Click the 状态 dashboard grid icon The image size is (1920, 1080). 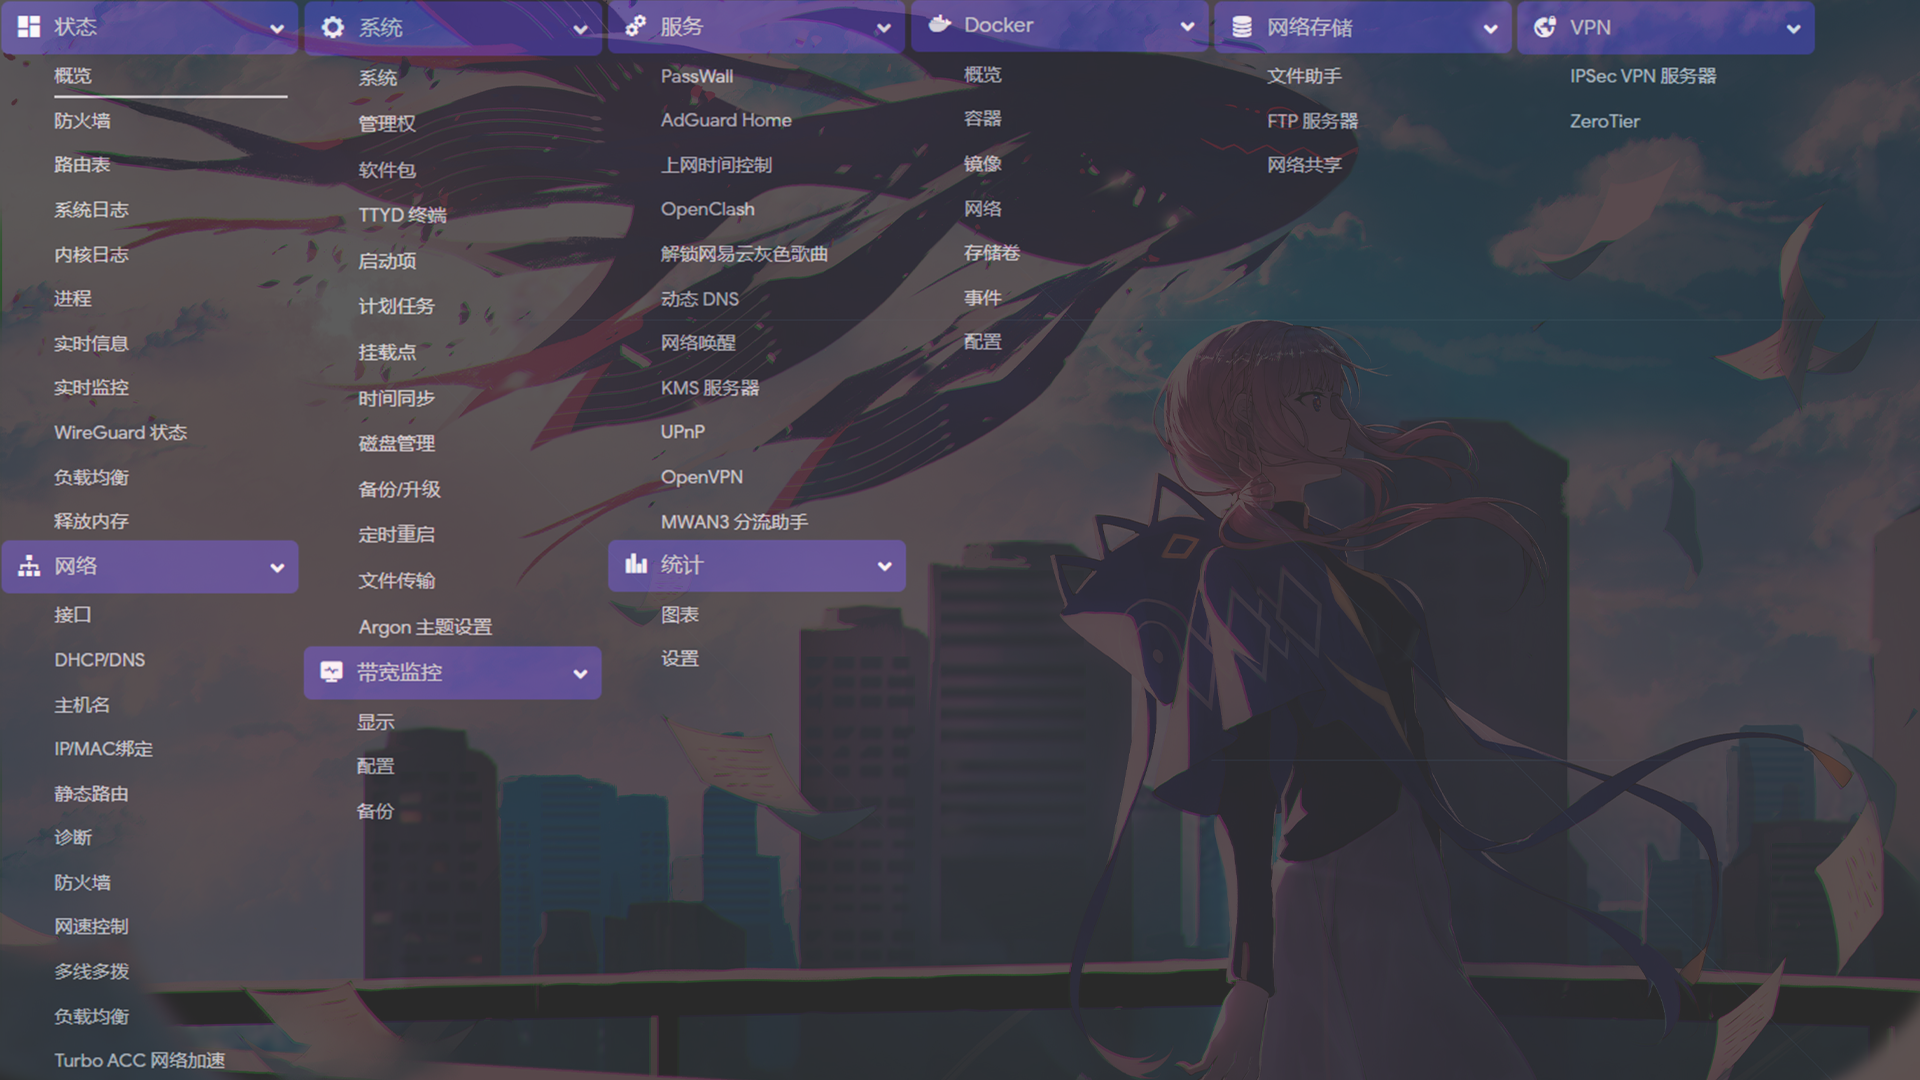coord(29,27)
